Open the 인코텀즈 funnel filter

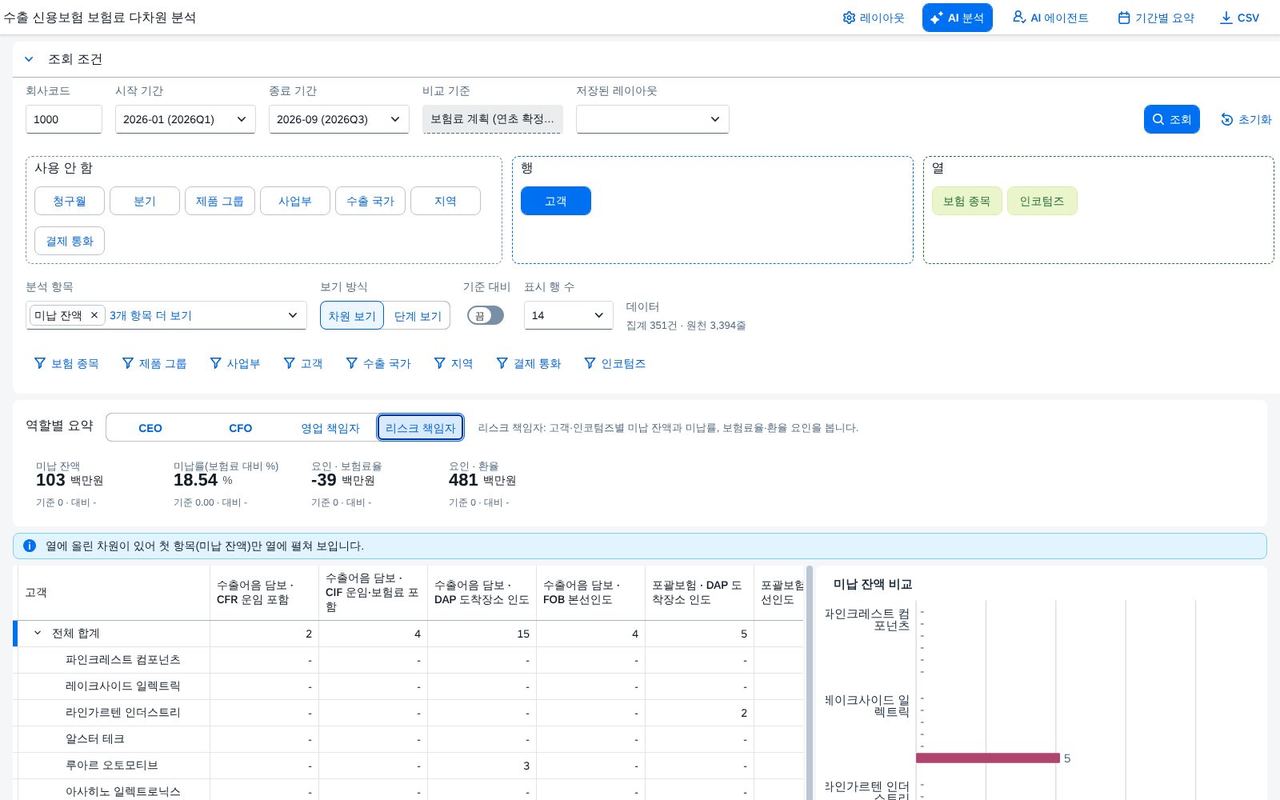(x=615, y=364)
